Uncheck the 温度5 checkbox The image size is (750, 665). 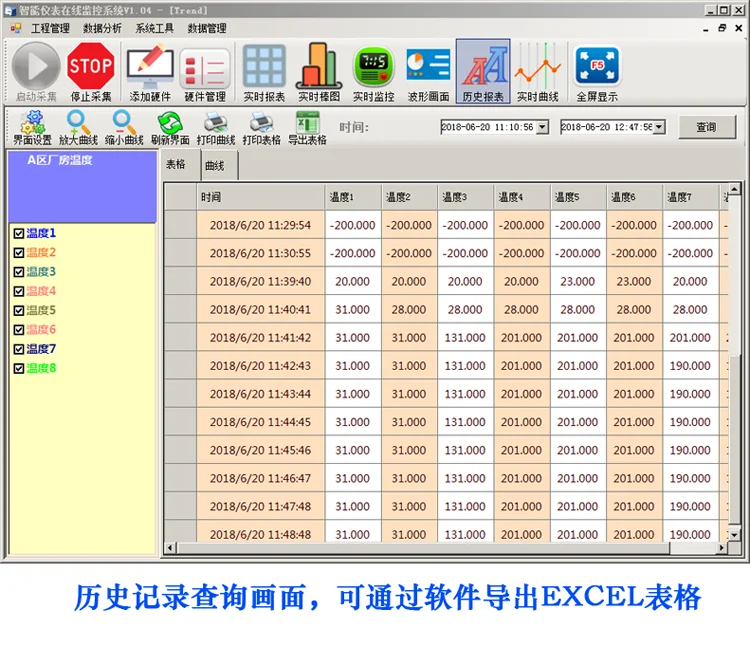pos(19,310)
